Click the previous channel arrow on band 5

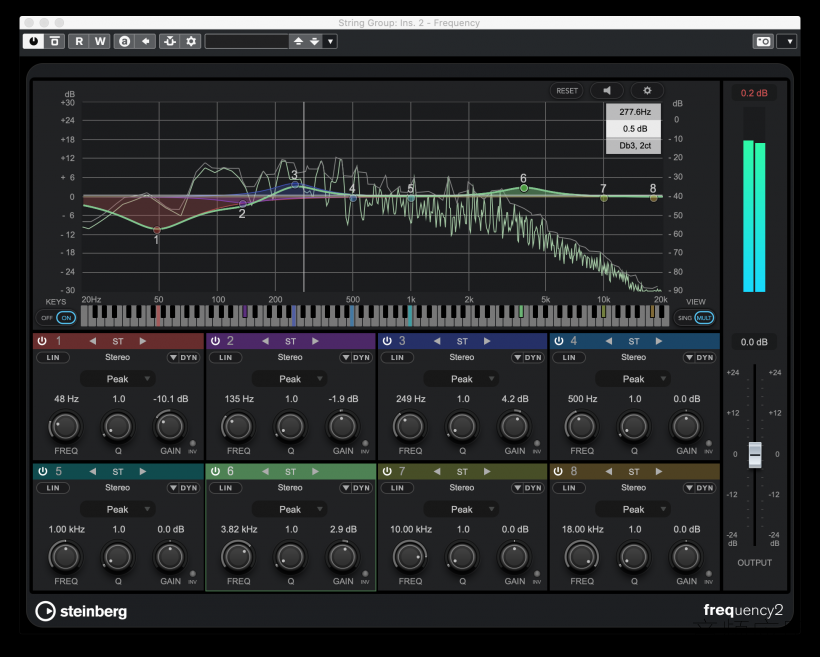[93, 471]
